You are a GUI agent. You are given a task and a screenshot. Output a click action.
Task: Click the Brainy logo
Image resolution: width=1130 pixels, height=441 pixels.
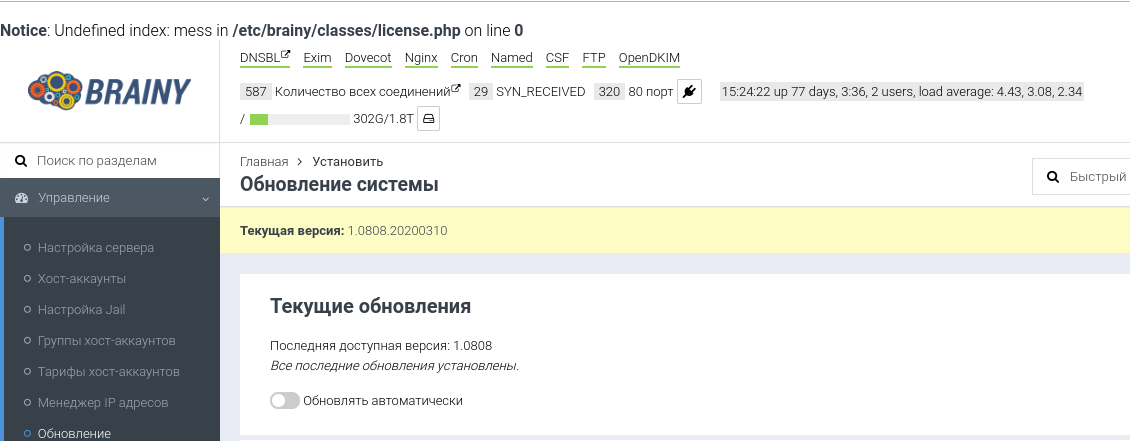[109, 90]
